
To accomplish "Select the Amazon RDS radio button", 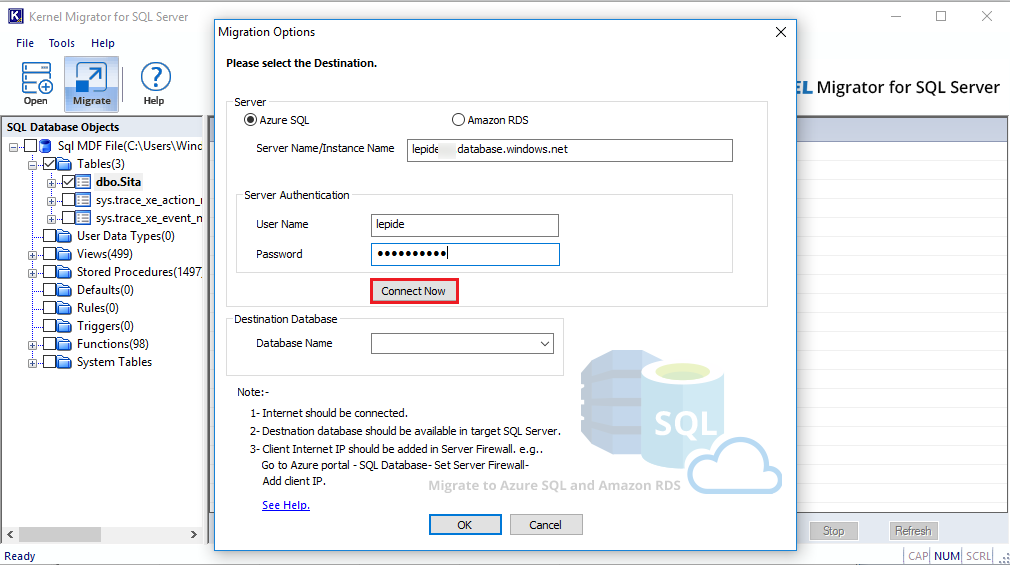I will [458, 120].
